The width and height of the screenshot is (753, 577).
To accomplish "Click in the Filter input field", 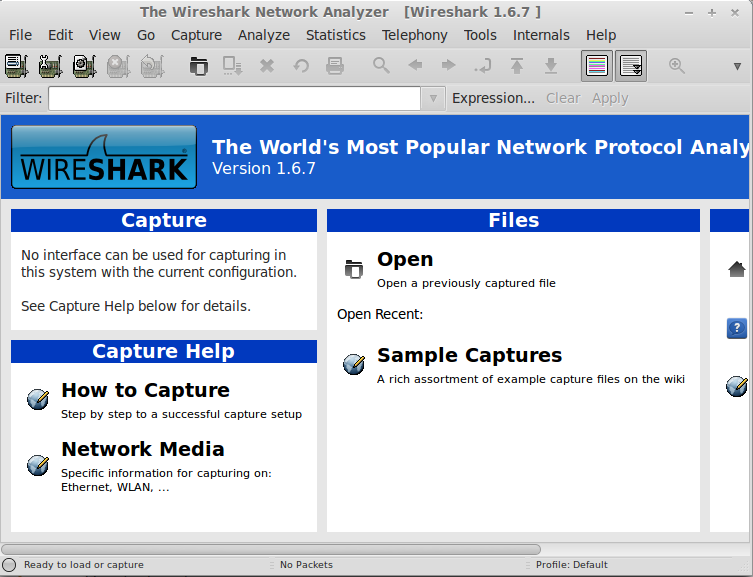I will click(234, 98).
